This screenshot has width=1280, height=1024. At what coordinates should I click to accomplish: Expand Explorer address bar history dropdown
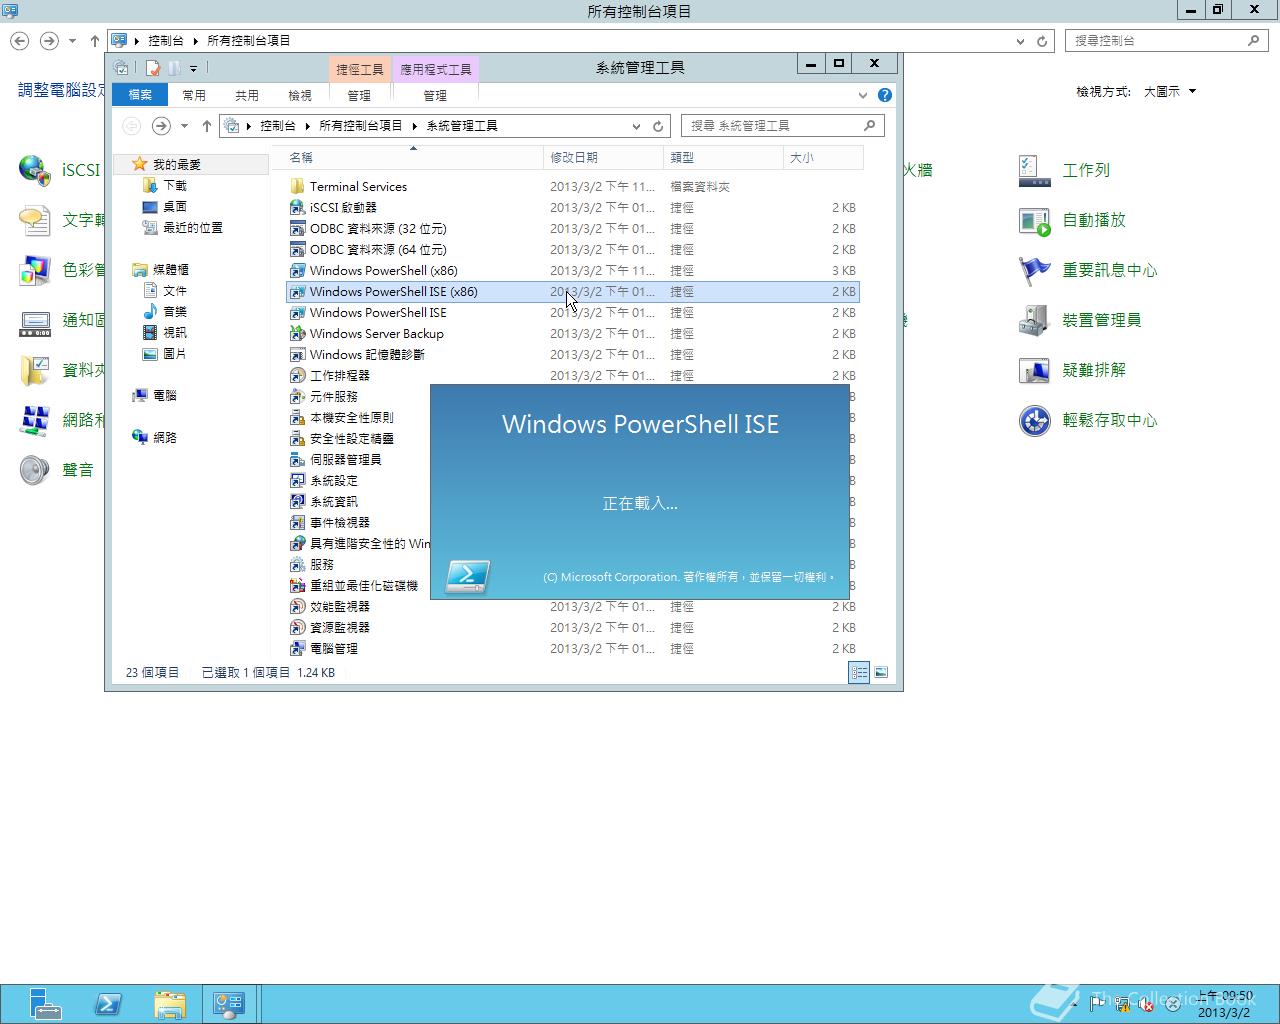(636, 126)
